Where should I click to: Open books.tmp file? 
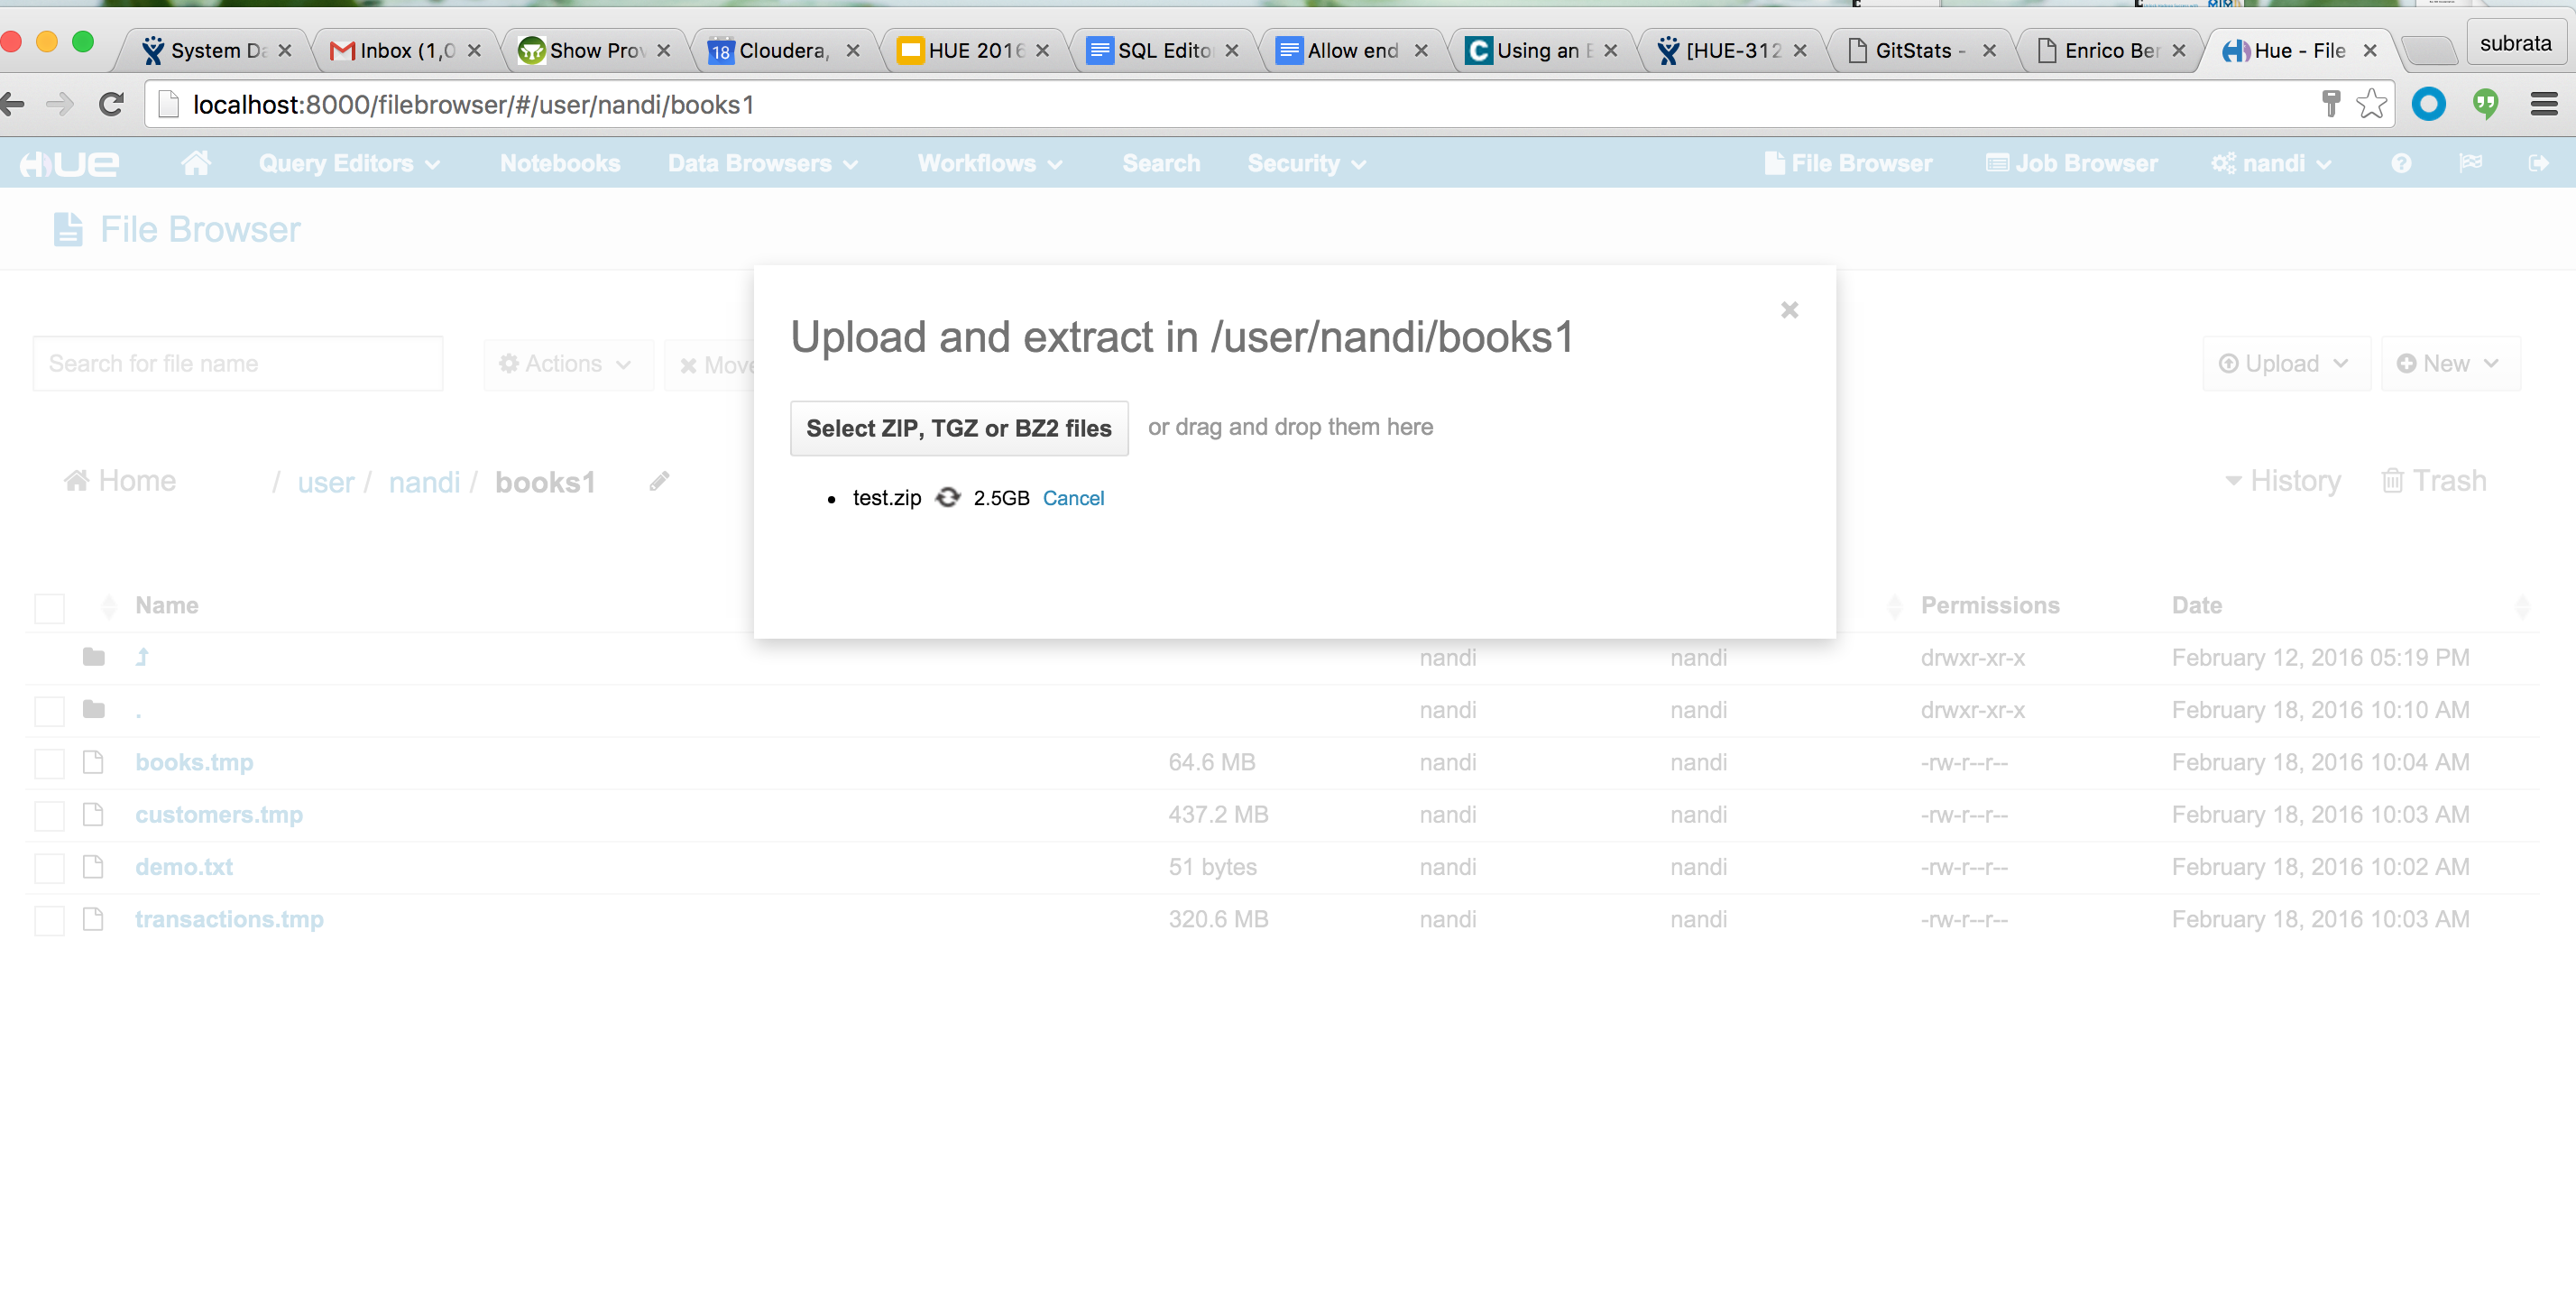point(194,762)
